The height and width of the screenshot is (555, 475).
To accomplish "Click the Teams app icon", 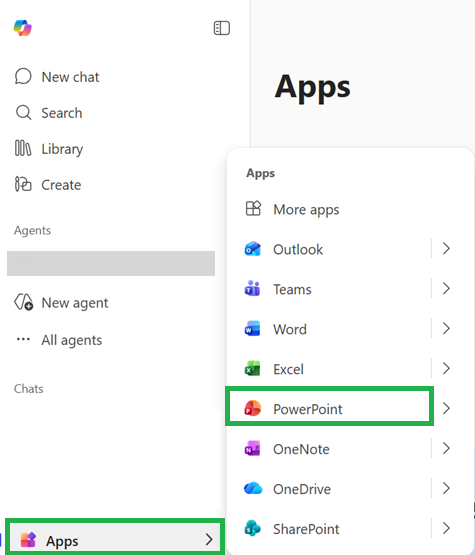I will click(252, 288).
